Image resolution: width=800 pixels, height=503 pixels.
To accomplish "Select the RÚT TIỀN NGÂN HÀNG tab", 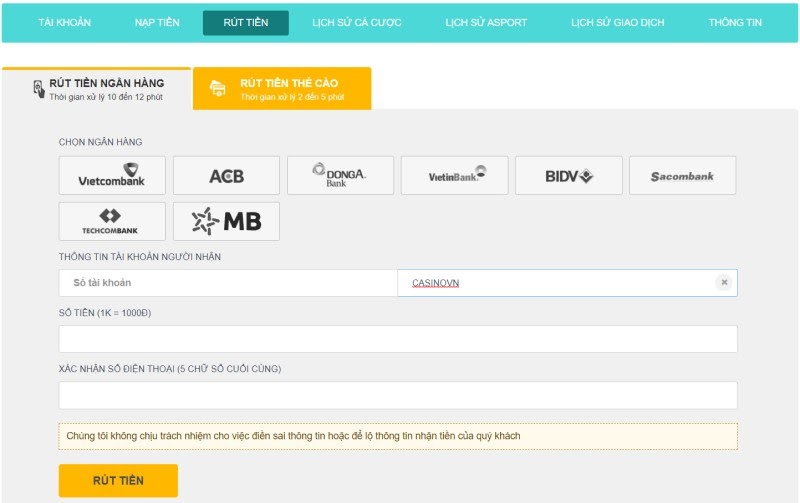I will 97,89.
